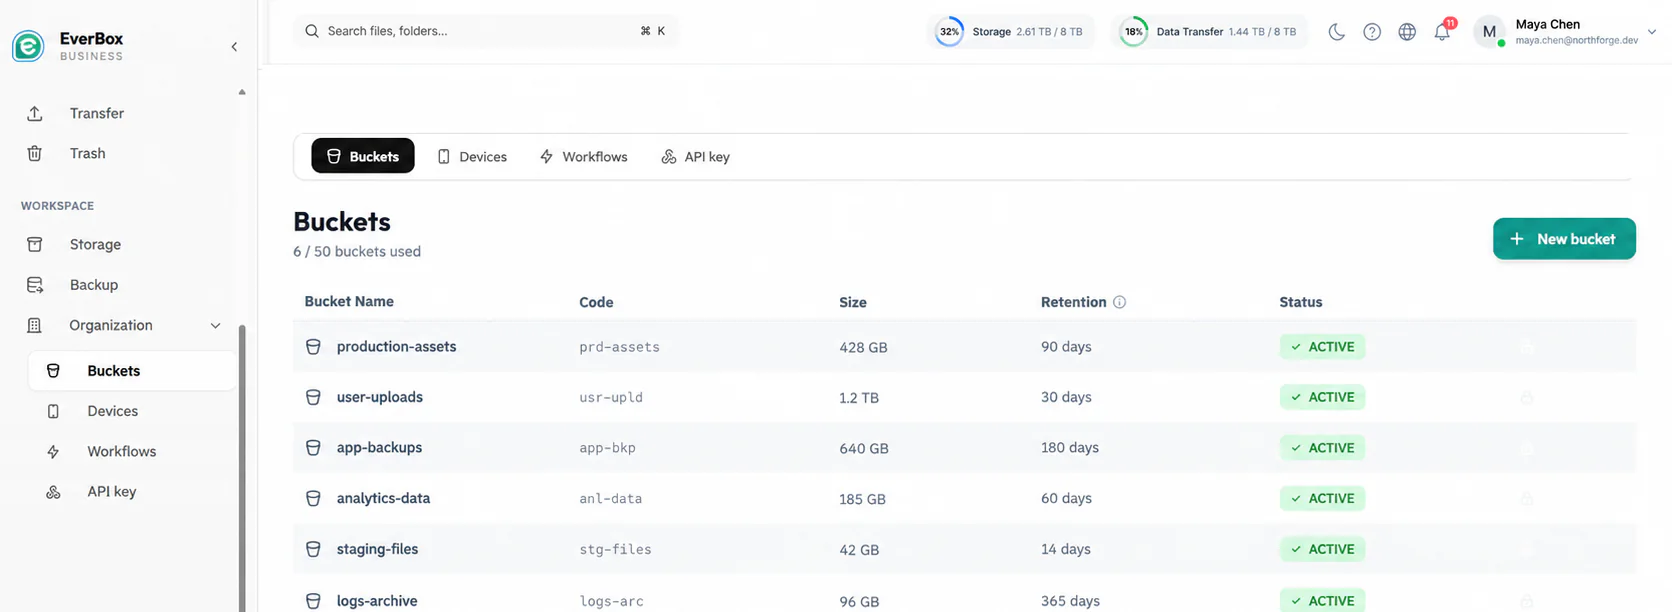Viewport: 1672px width, 612px height.
Task: Click the 428 GB size value
Action: 863,348
